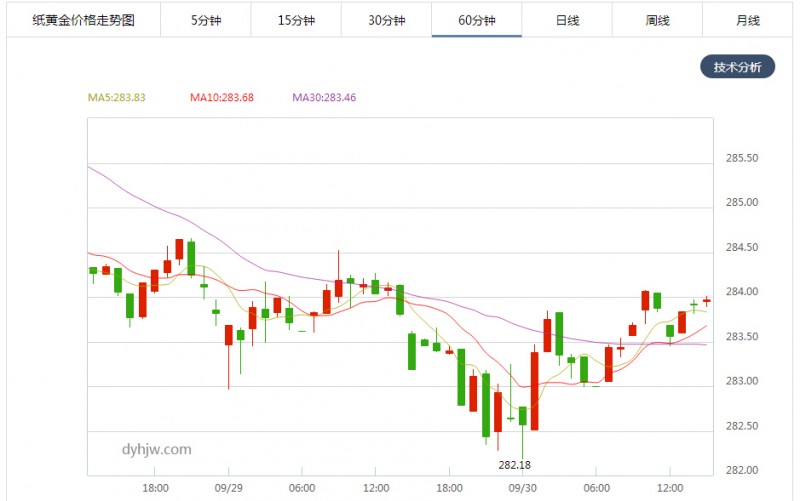Click the 282.18 low price marker
This screenshot has width=800, height=501.
point(514,465)
